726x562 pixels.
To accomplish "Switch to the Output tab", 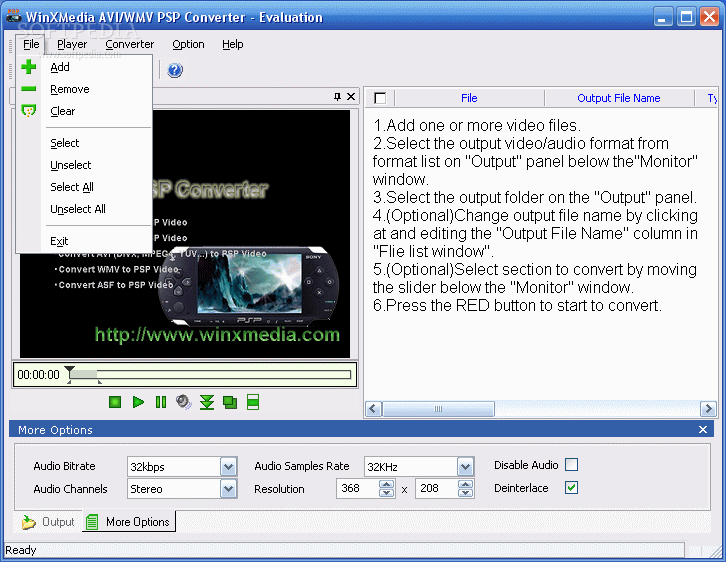I will 48,522.
